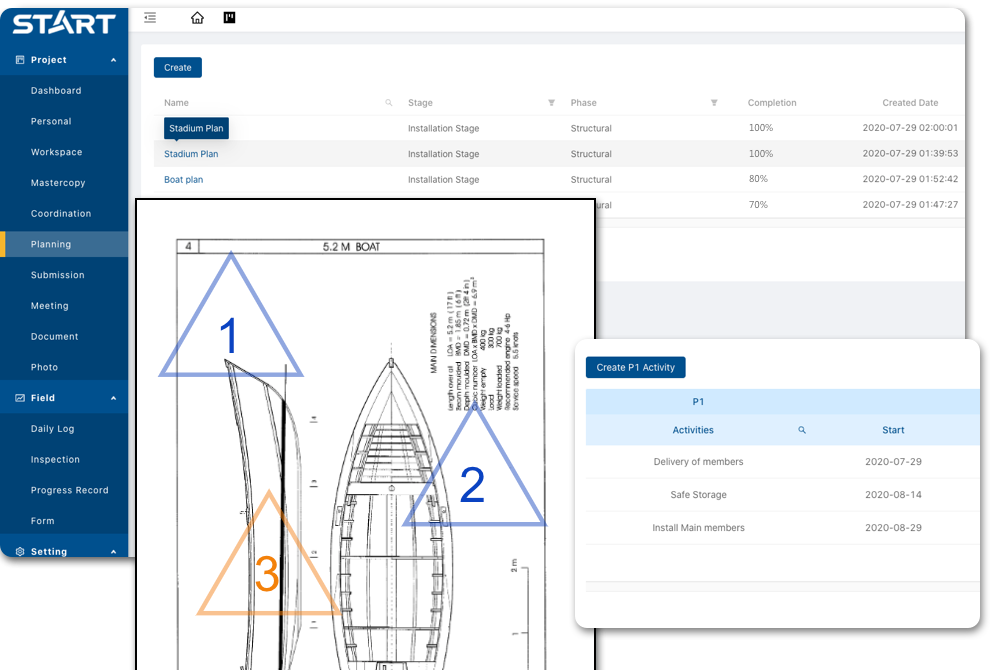Viewport: 990px width, 670px height.
Task: Go to home via the house icon
Action: coord(198,18)
